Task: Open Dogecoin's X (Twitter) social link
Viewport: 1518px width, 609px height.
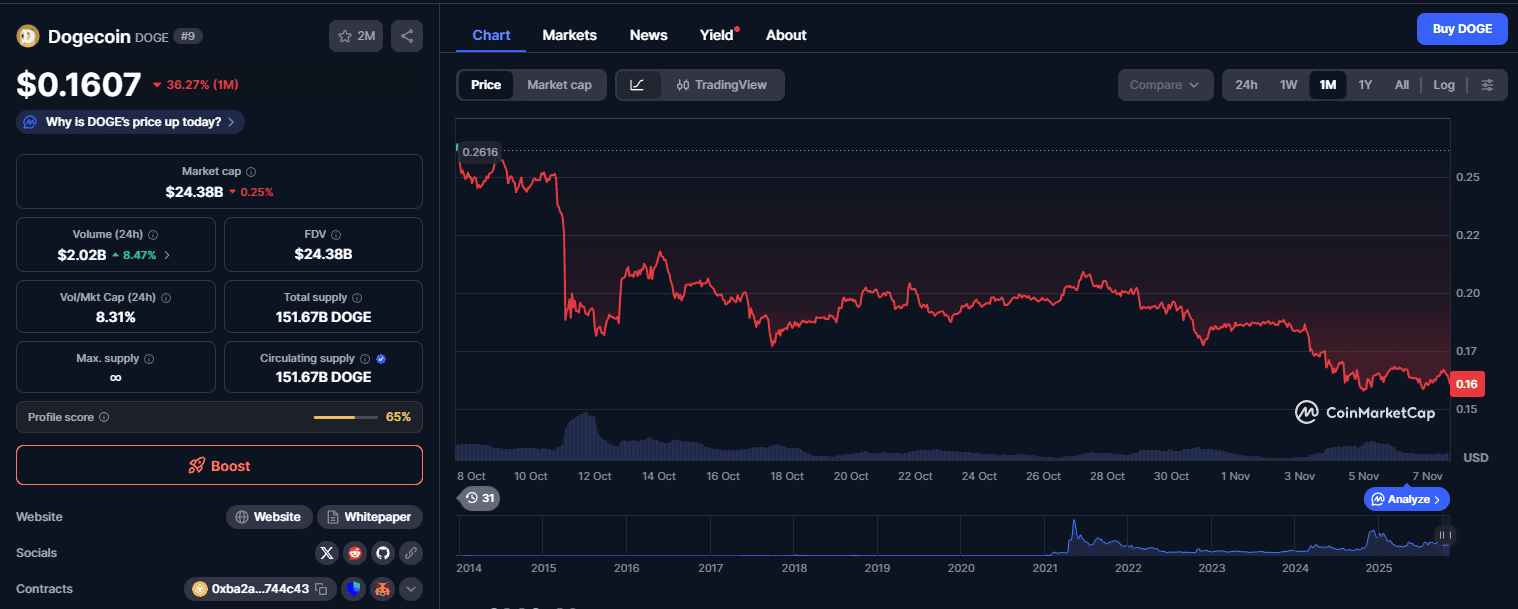Action: pyautogui.click(x=327, y=553)
